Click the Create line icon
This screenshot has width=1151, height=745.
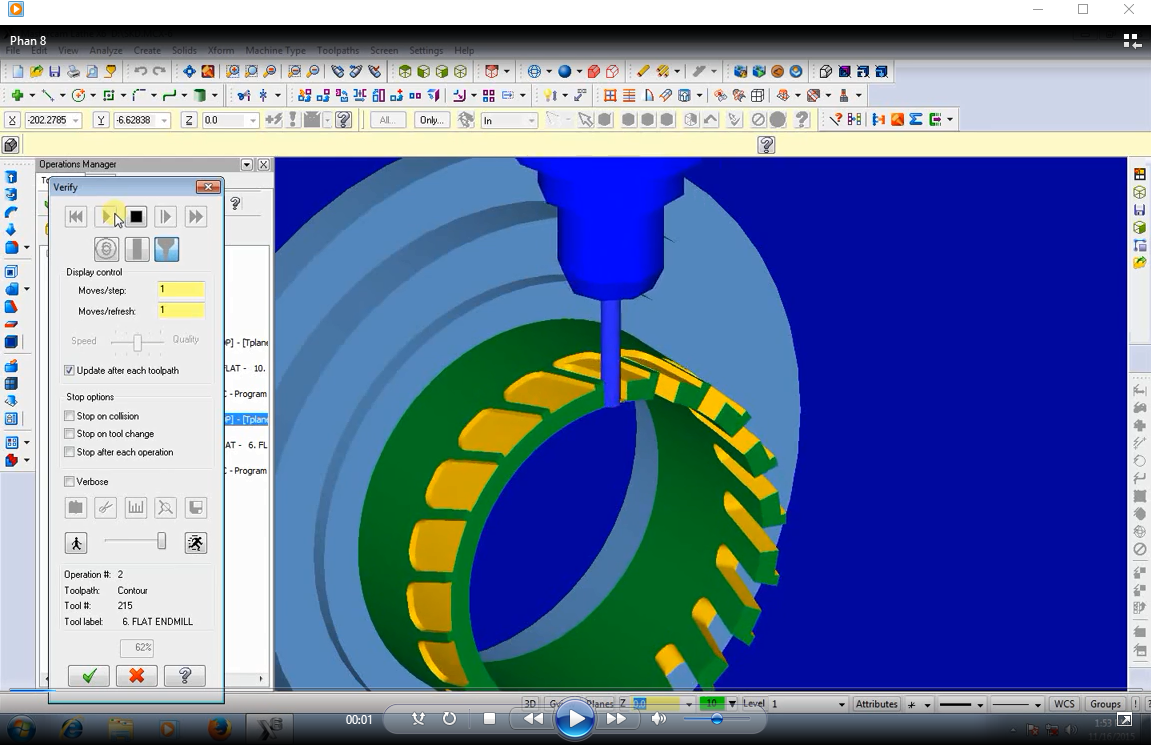coord(48,95)
